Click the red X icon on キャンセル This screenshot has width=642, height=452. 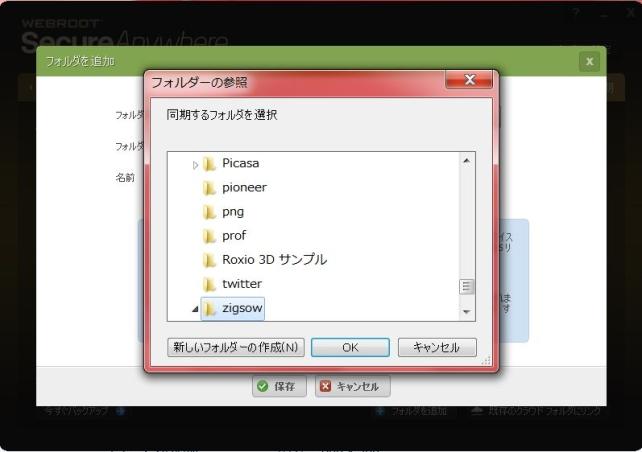click(326, 386)
